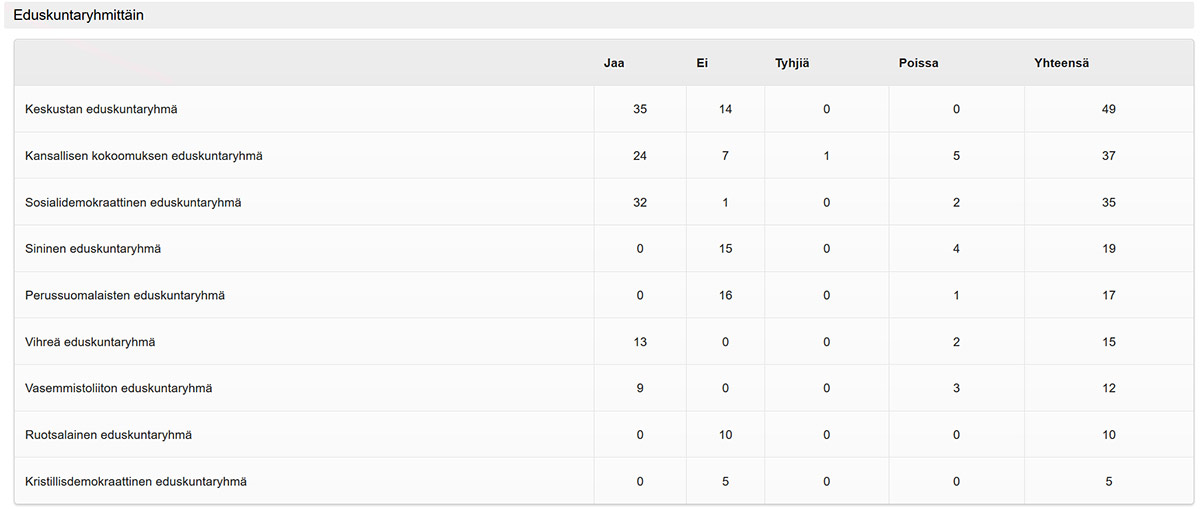
Task: Select Sosialidemokraattinen eduskuntaryhmä row label
Action: (133, 202)
